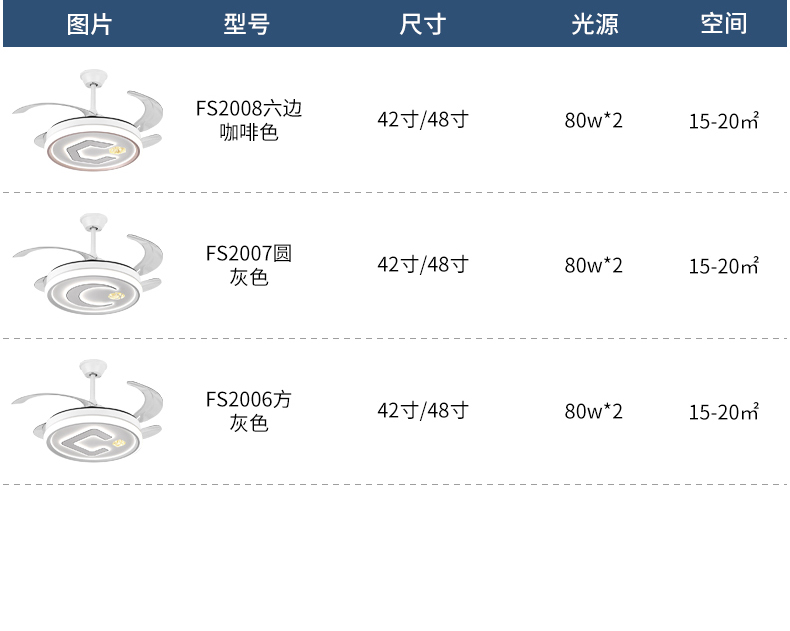Screen dimensions: 790x631
Task: Click the 15-20㎡ space value for FS2008
Action: (723, 121)
